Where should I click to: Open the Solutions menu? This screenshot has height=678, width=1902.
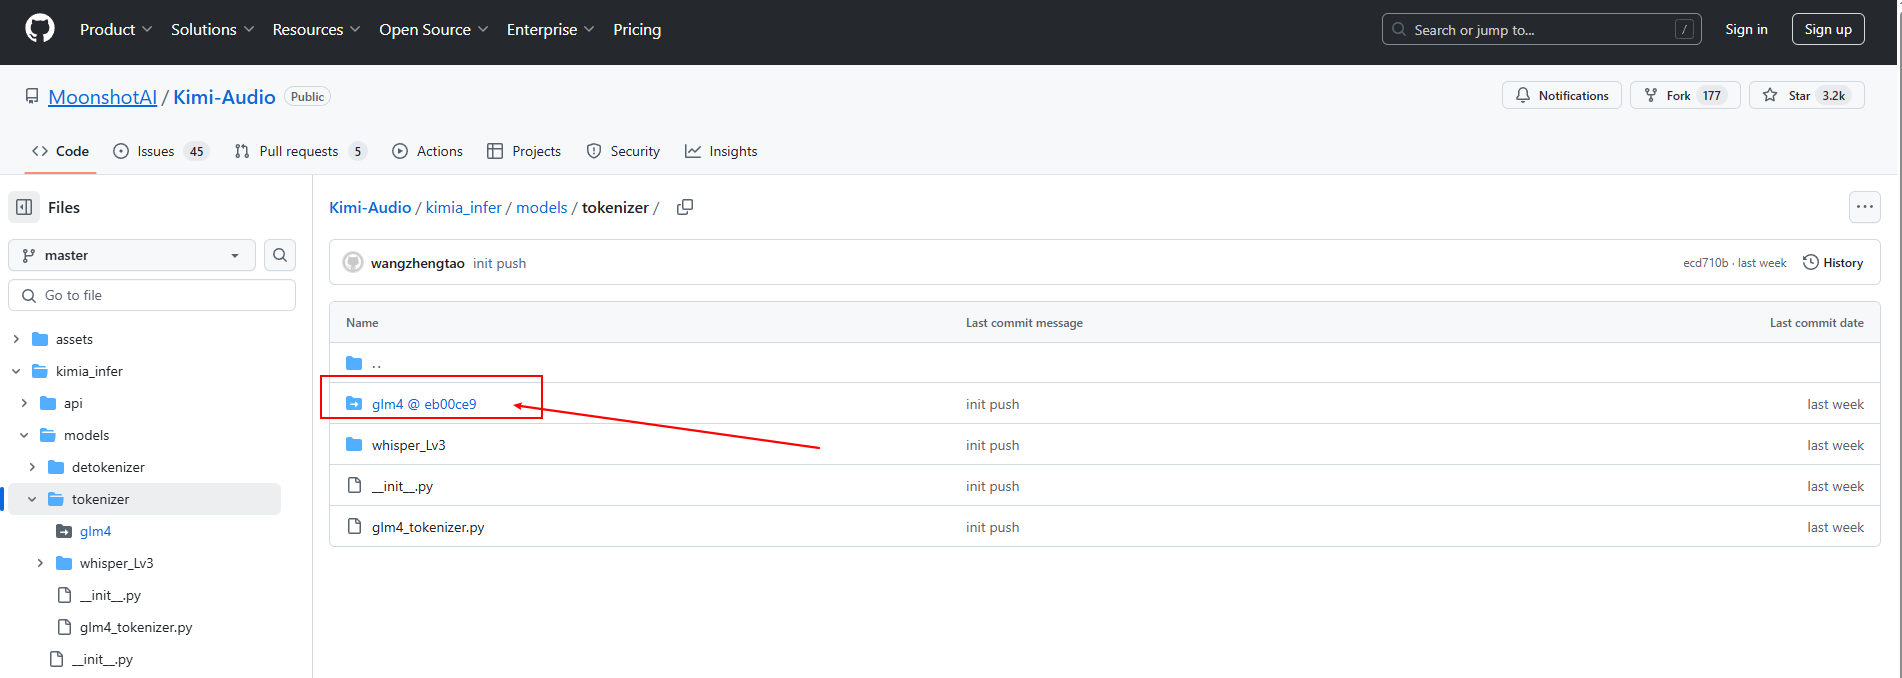point(212,30)
